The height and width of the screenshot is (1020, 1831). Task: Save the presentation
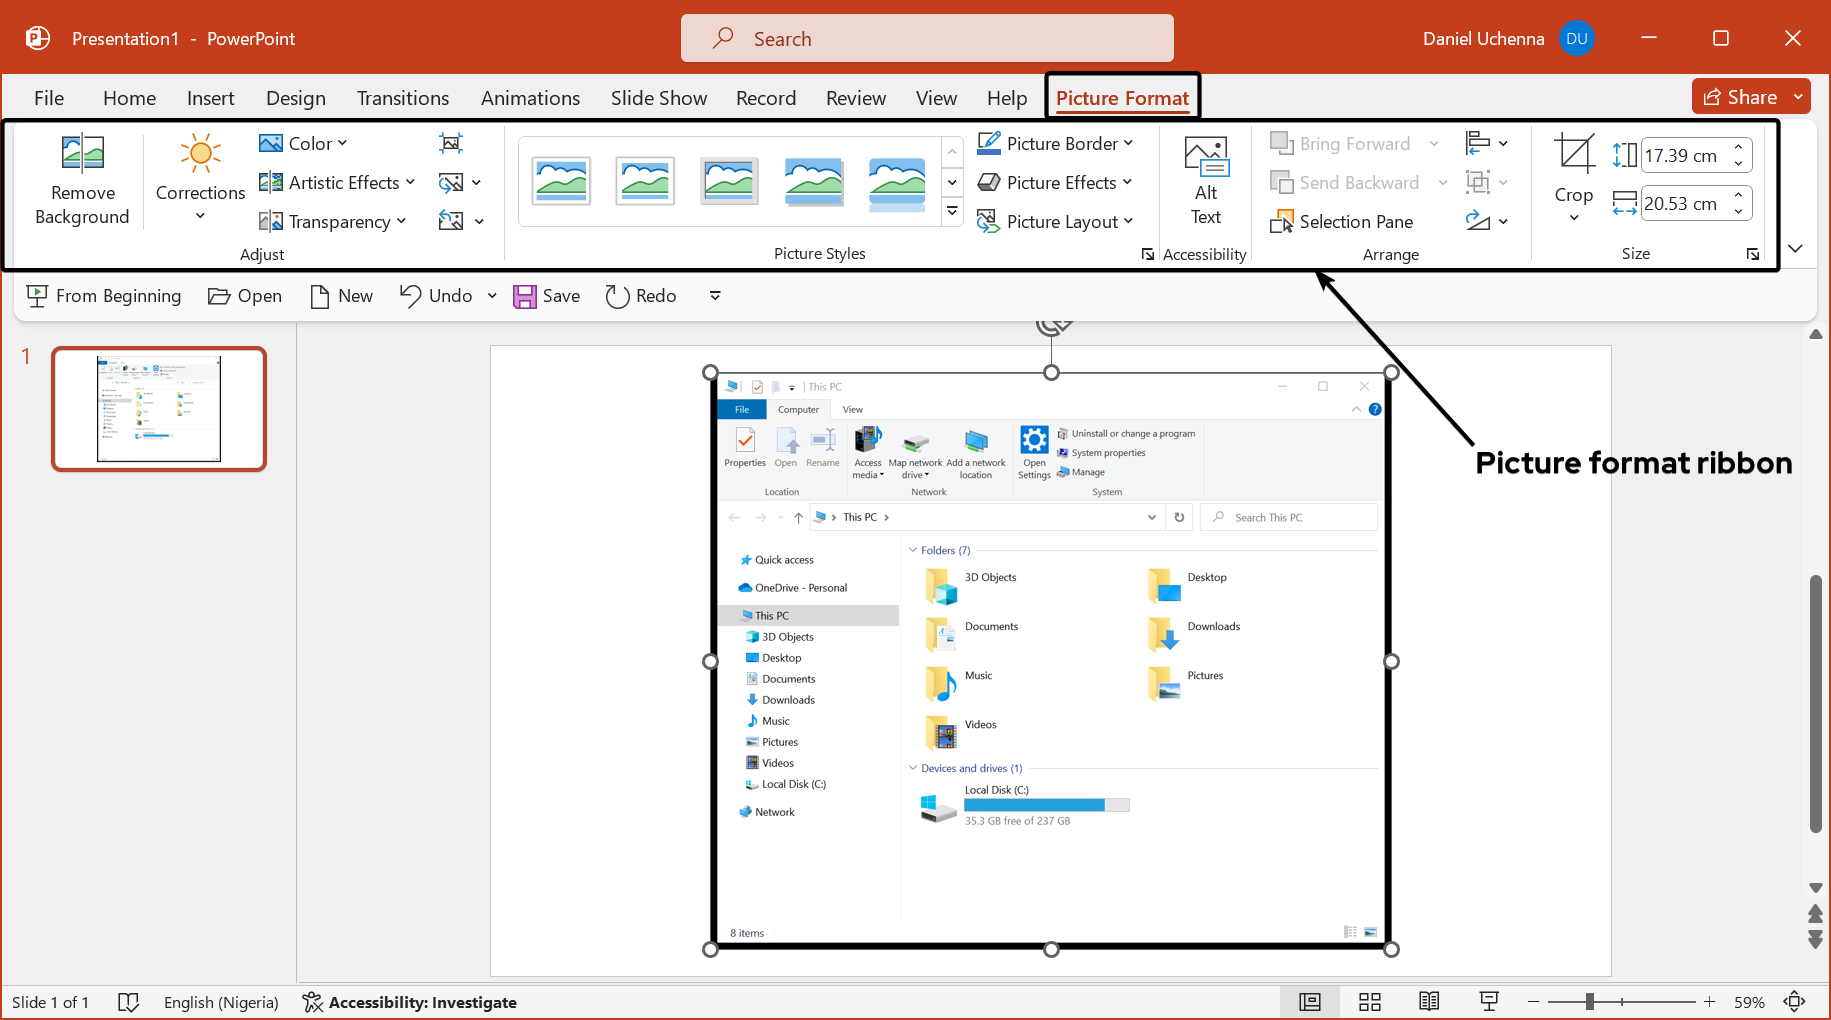click(546, 295)
